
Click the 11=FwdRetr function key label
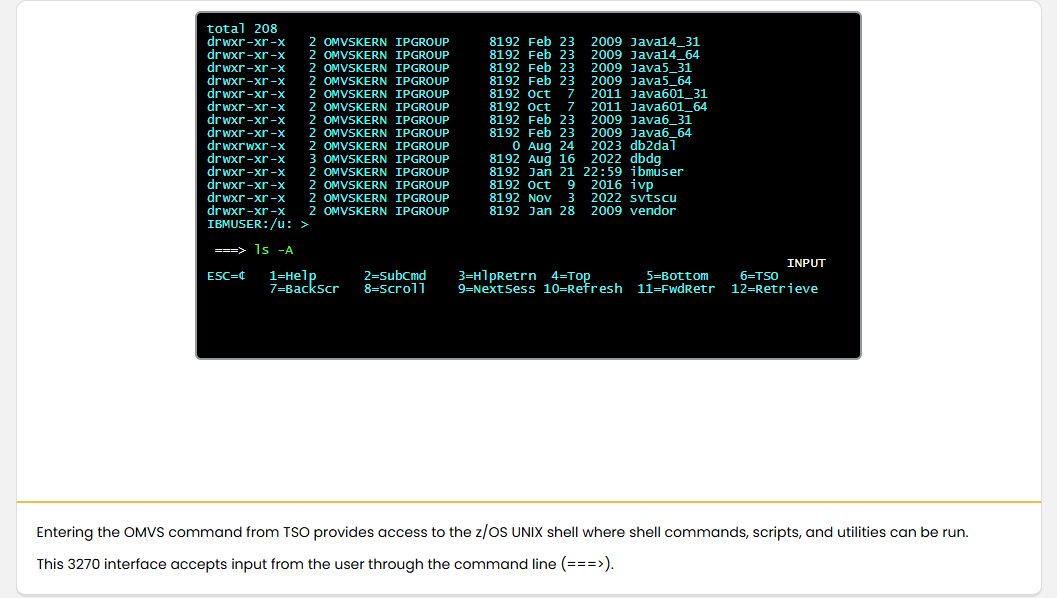pos(676,289)
